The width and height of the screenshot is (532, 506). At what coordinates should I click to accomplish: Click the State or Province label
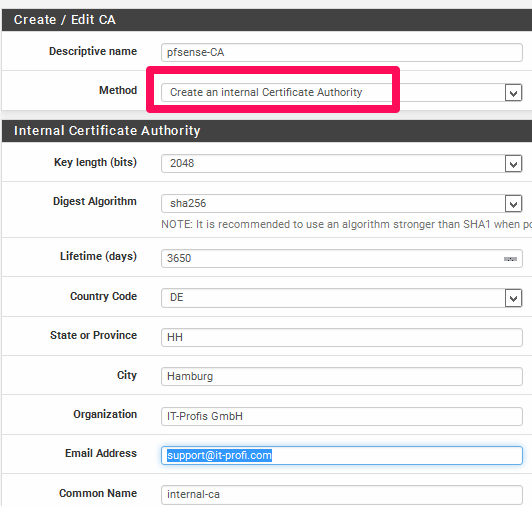click(94, 335)
